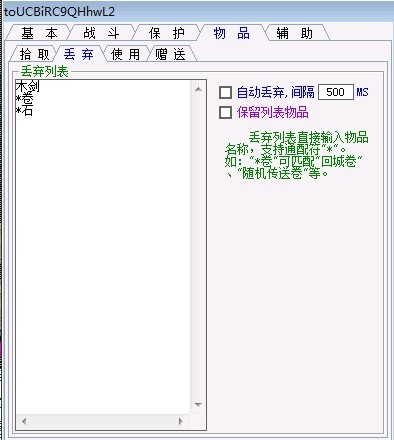The width and height of the screenshot is (394, 440).
Task: Open the 基本 tab
Action: [x=39, y=33]
